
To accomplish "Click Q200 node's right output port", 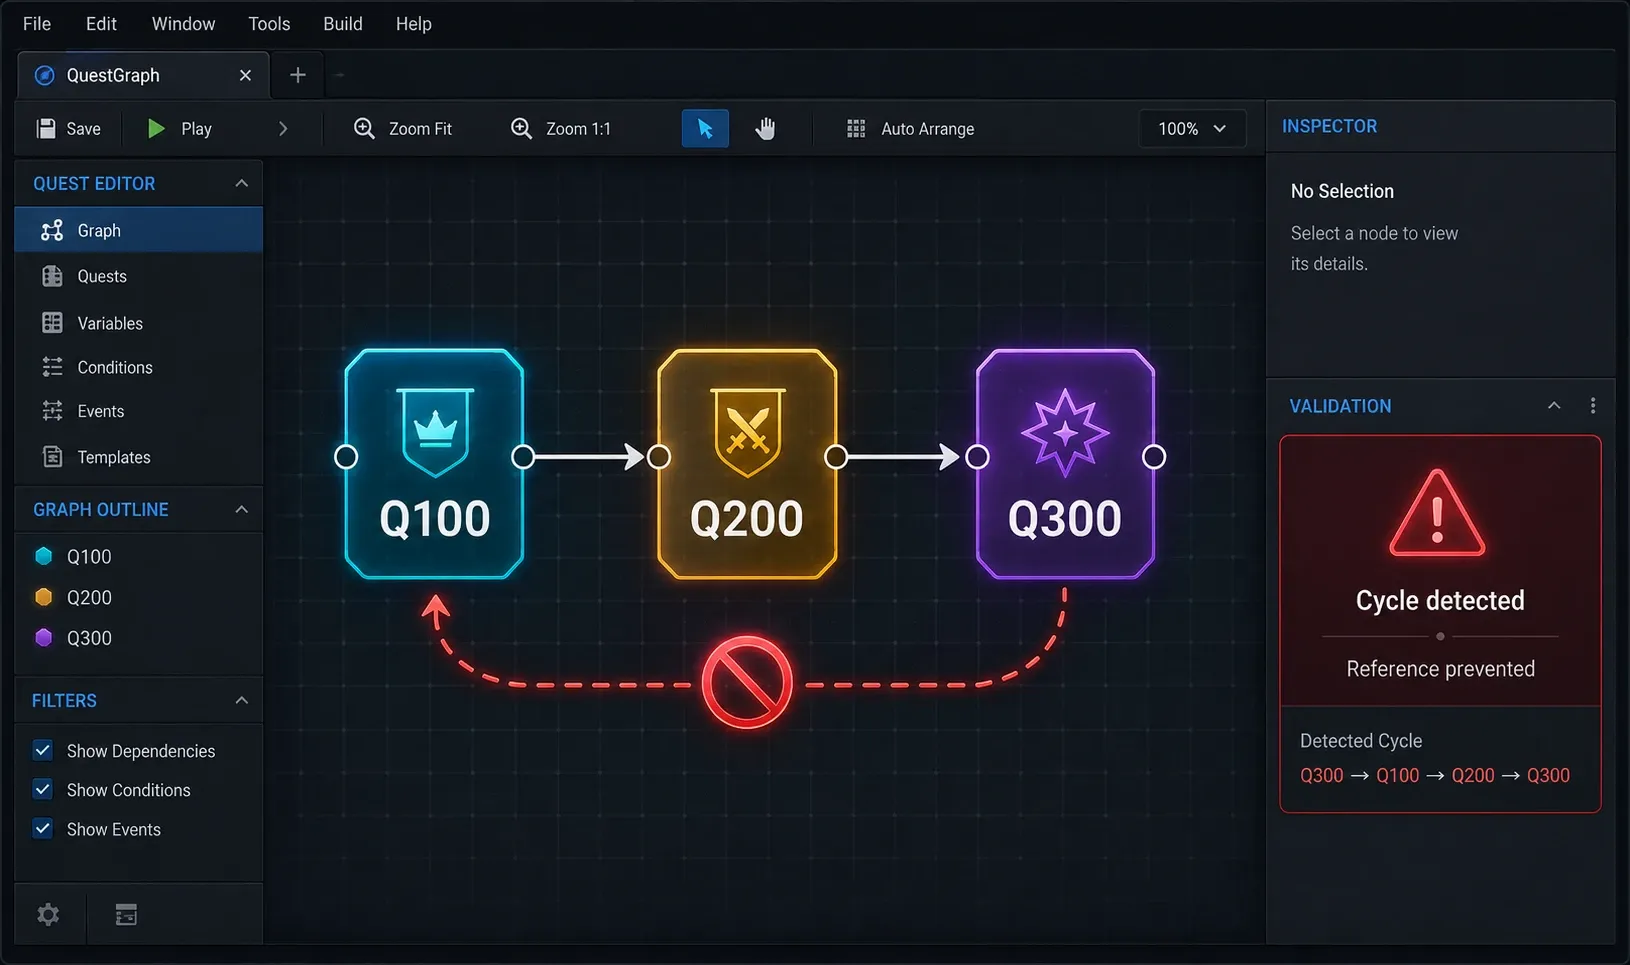I will click(836, 457).
